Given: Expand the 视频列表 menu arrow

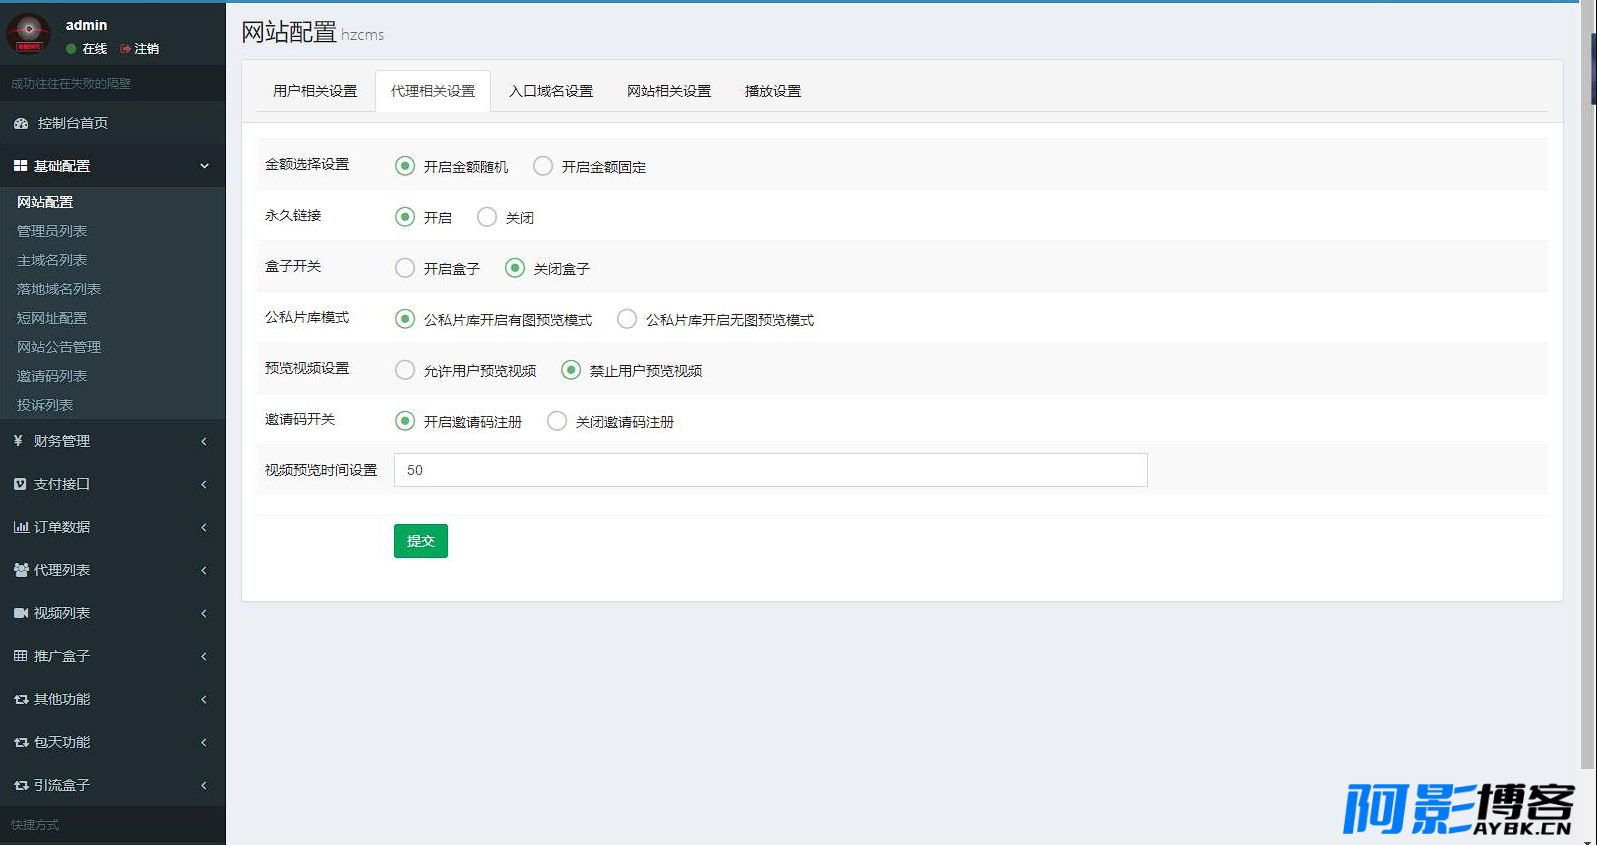Looking at the screenshot, I should 204,613.
